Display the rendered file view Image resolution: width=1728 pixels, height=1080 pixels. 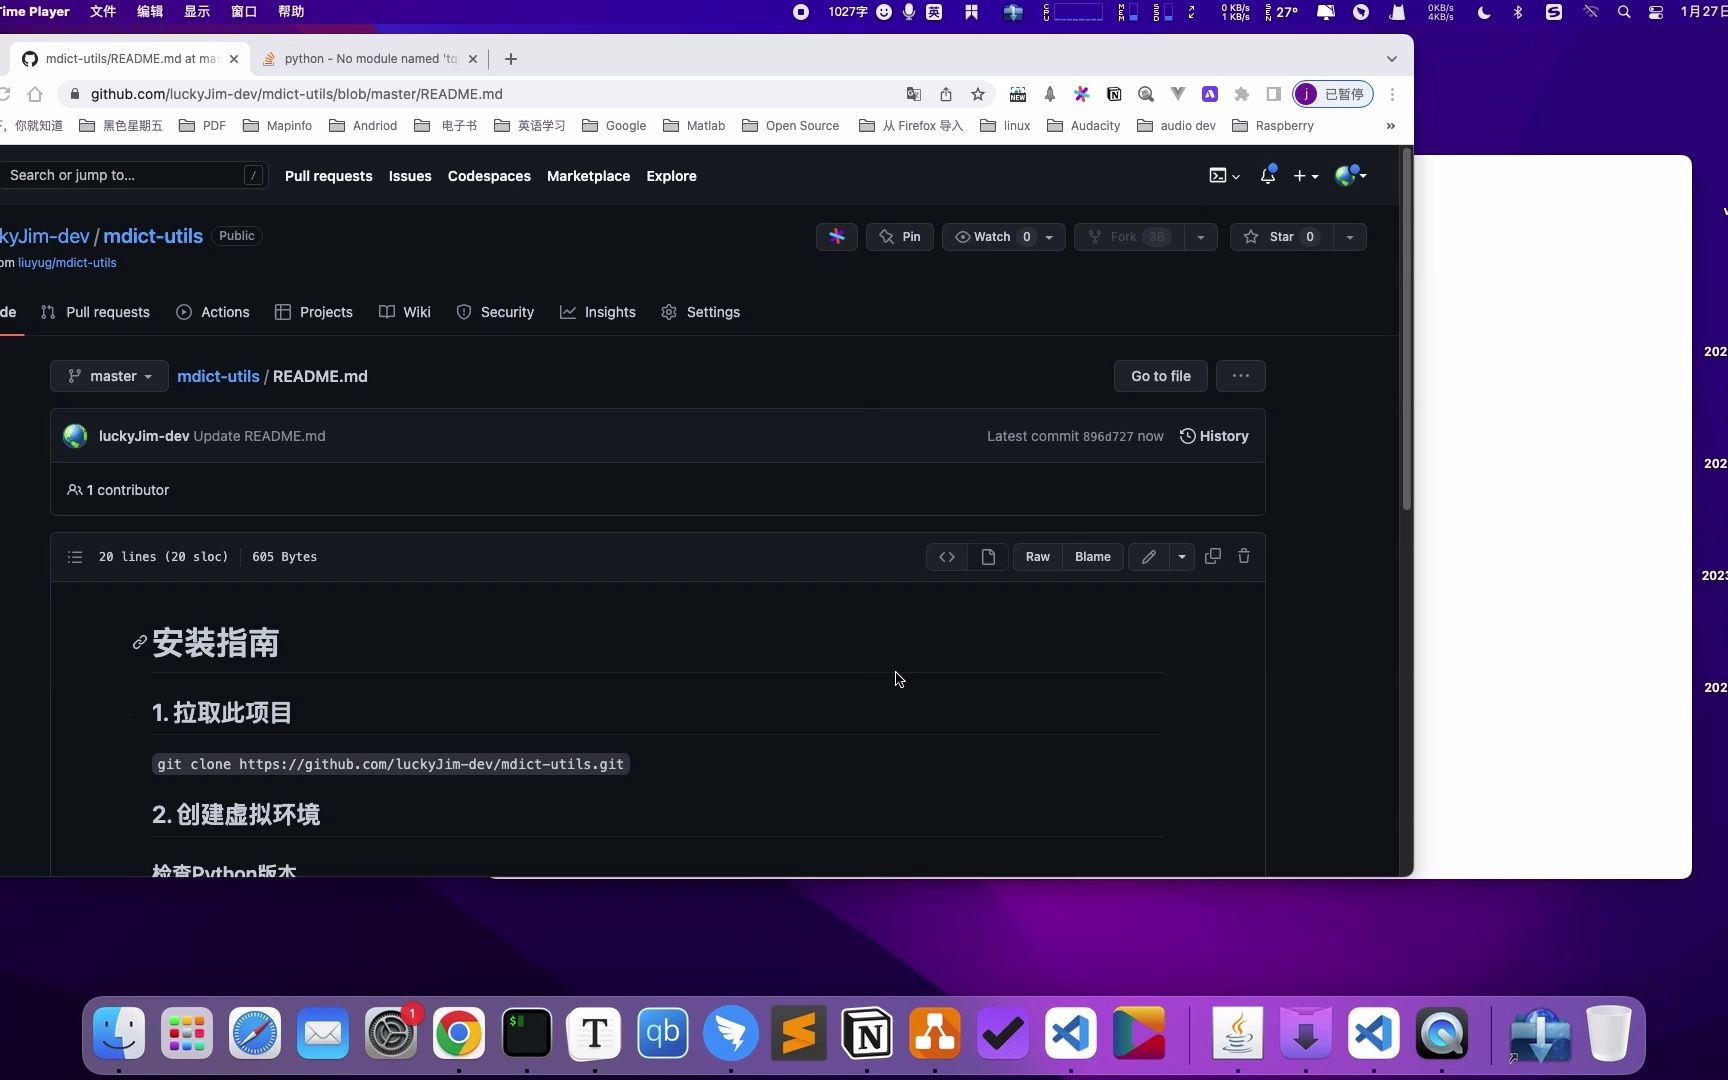coord(988,557)
